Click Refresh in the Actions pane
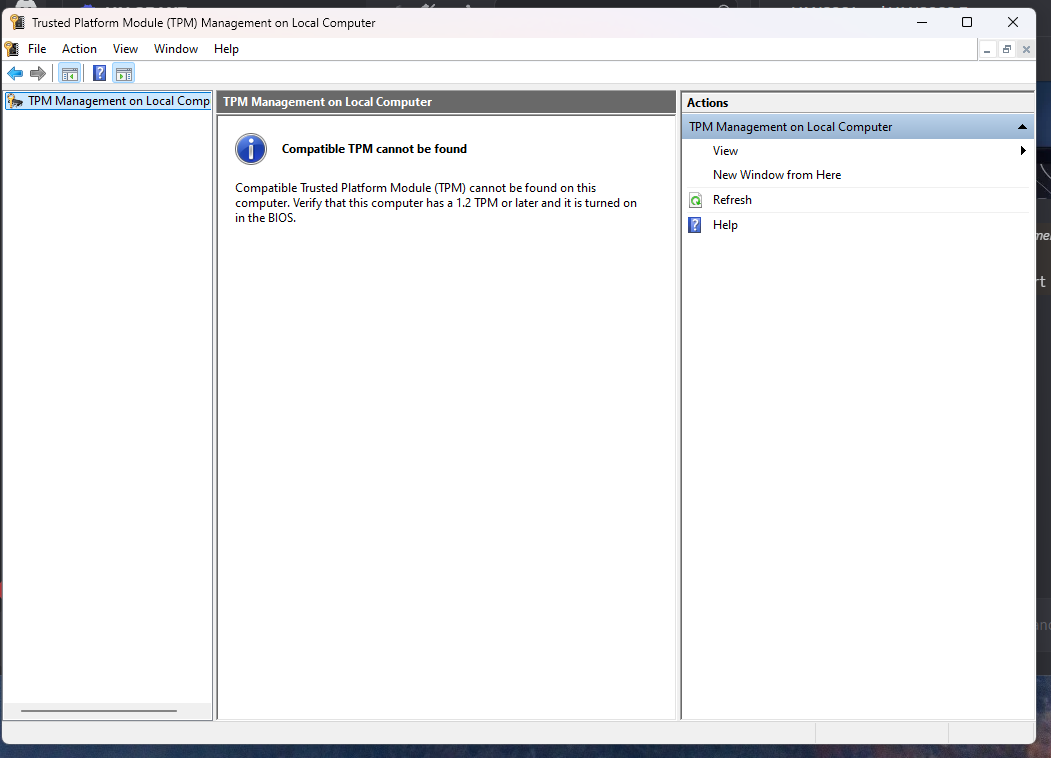This screenshot has width=1051, height=758. [732, 200]
